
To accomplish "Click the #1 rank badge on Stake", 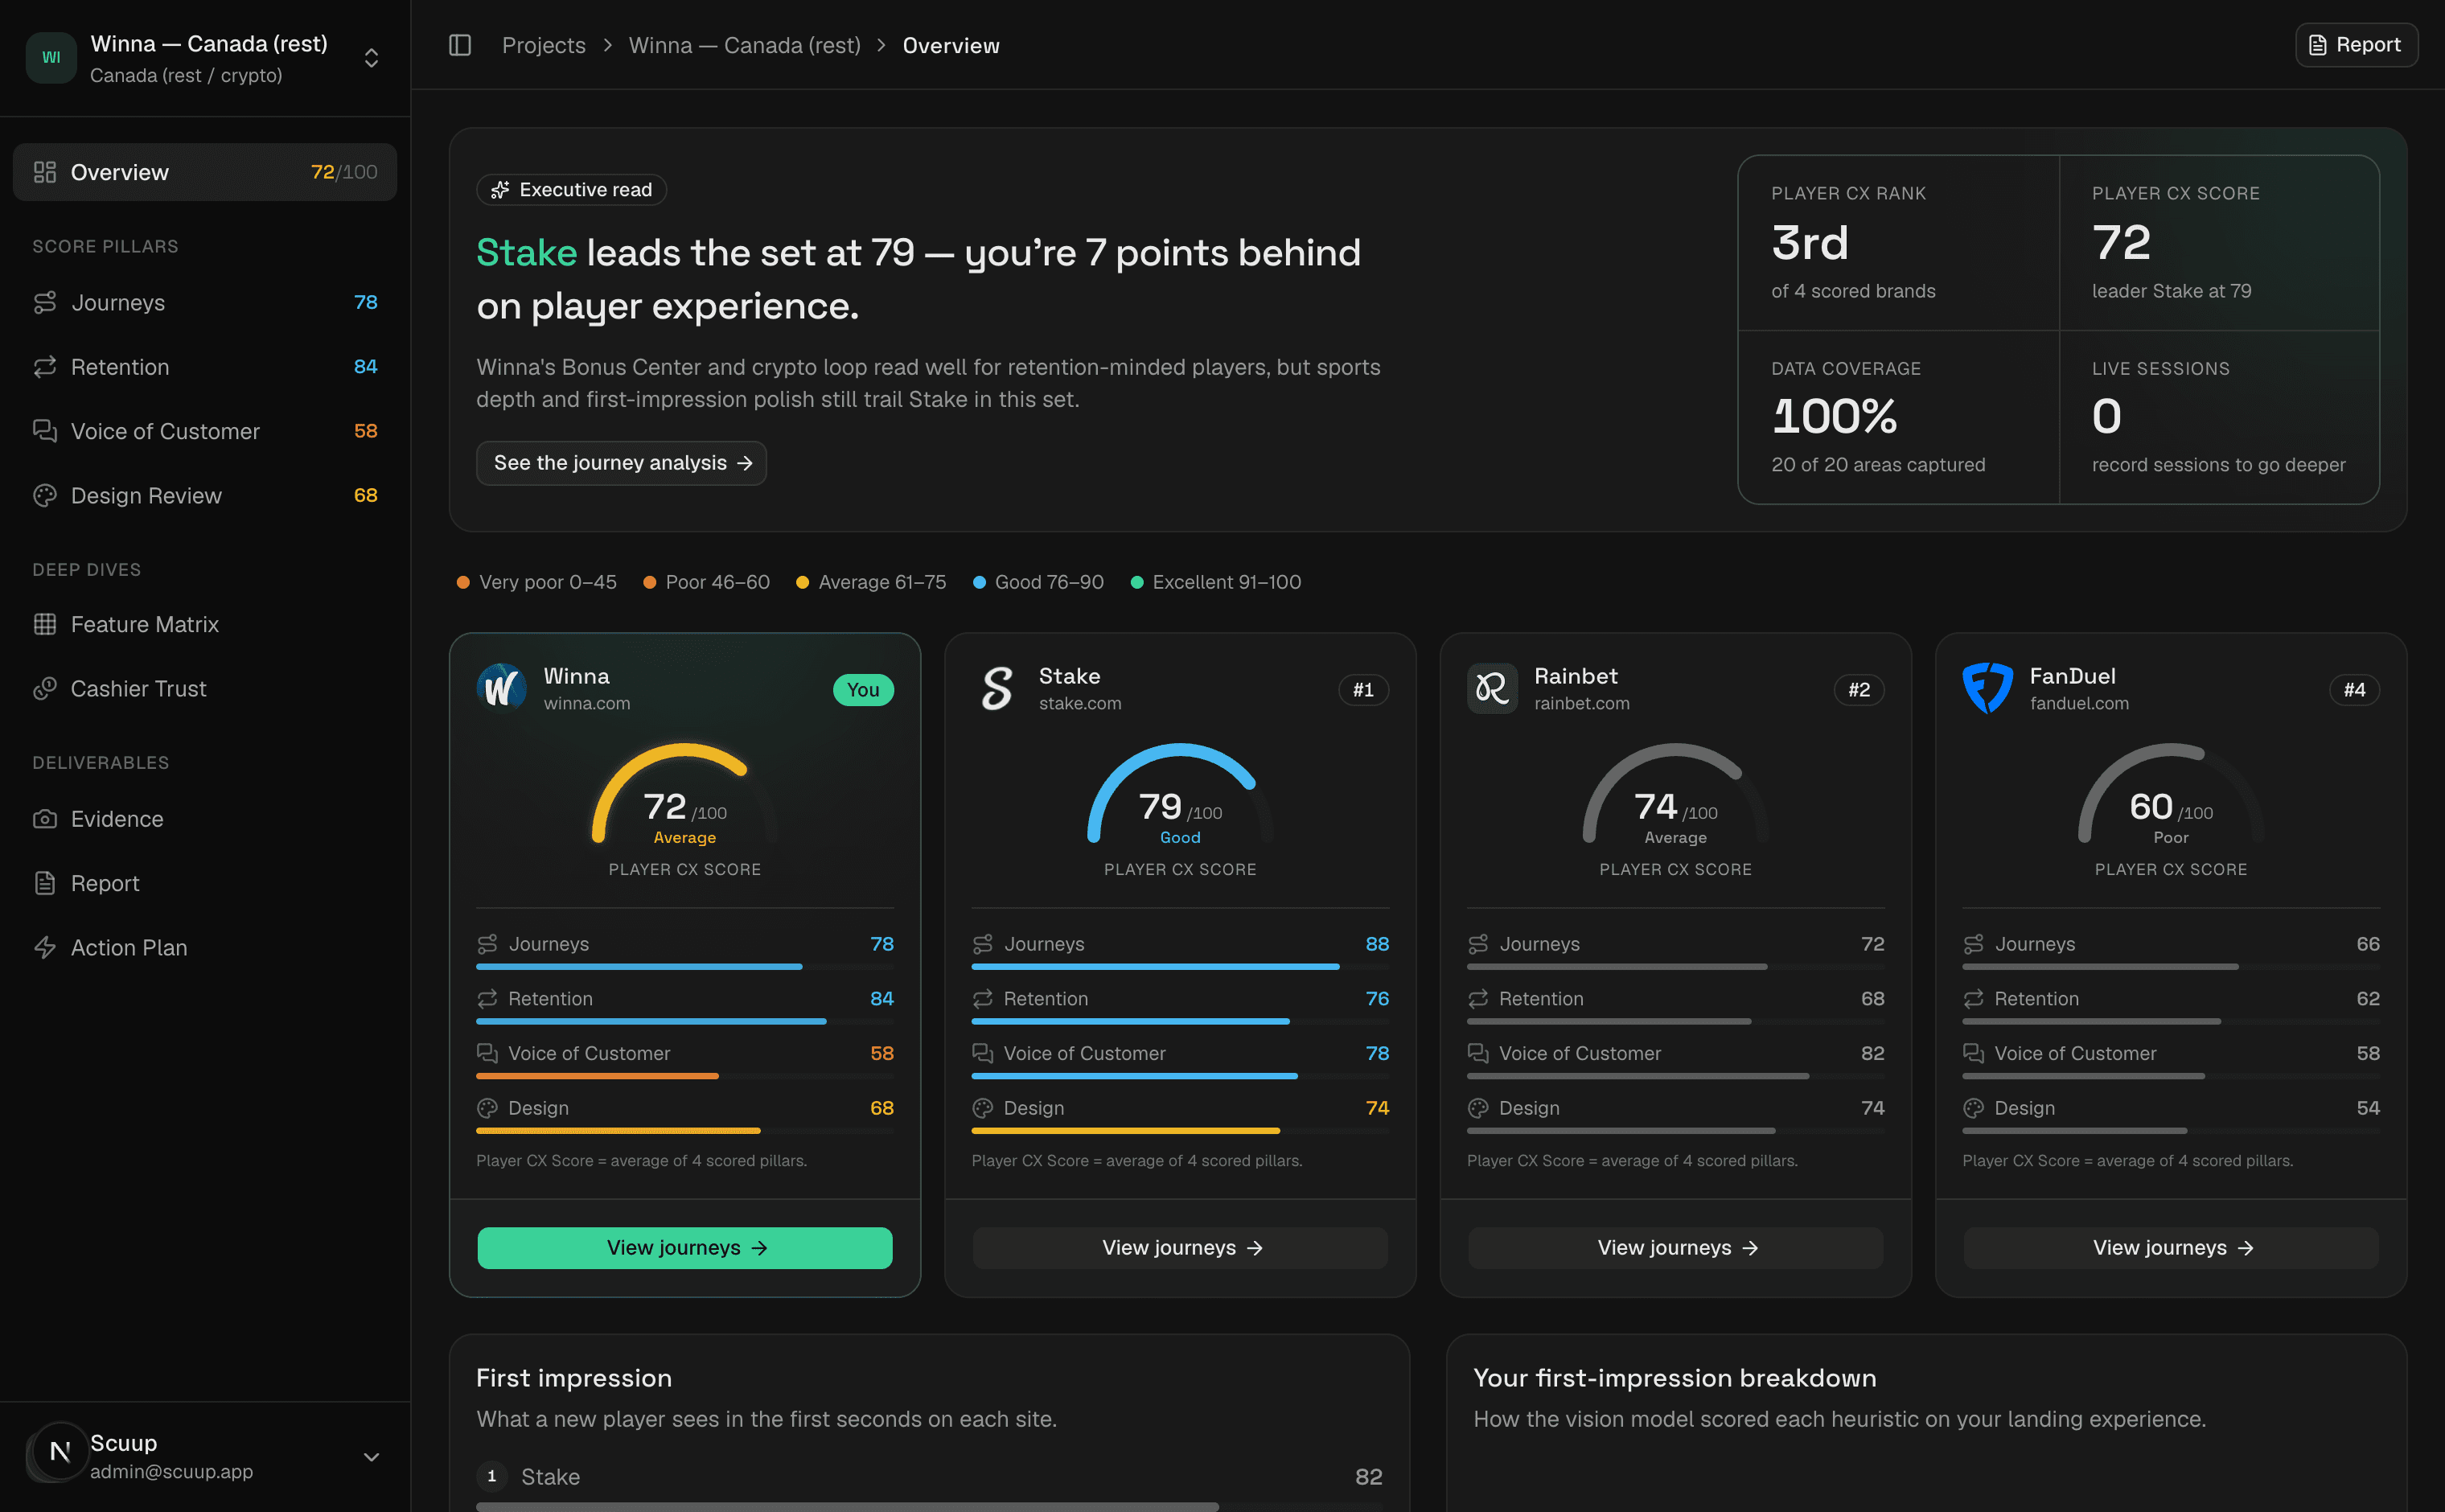I will (1363, 689).
